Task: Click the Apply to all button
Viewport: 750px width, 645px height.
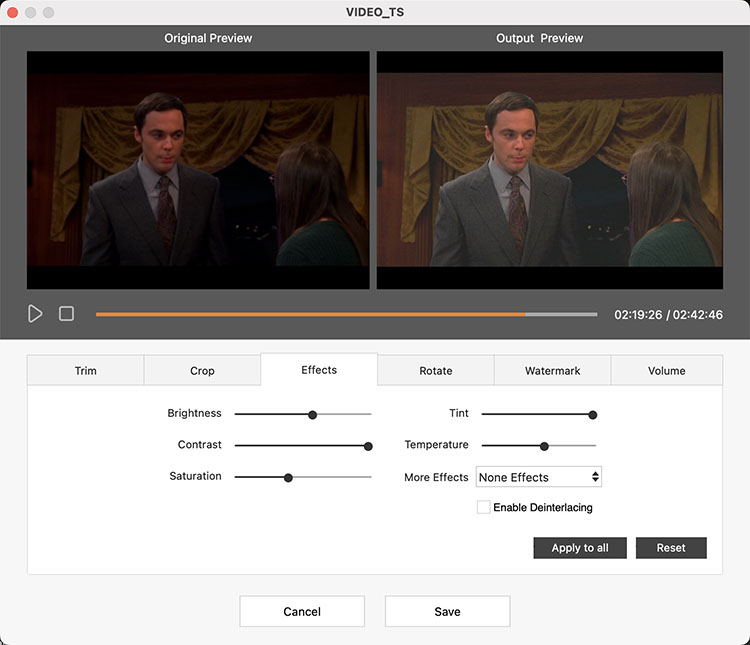Action: (x=580, y=548)
